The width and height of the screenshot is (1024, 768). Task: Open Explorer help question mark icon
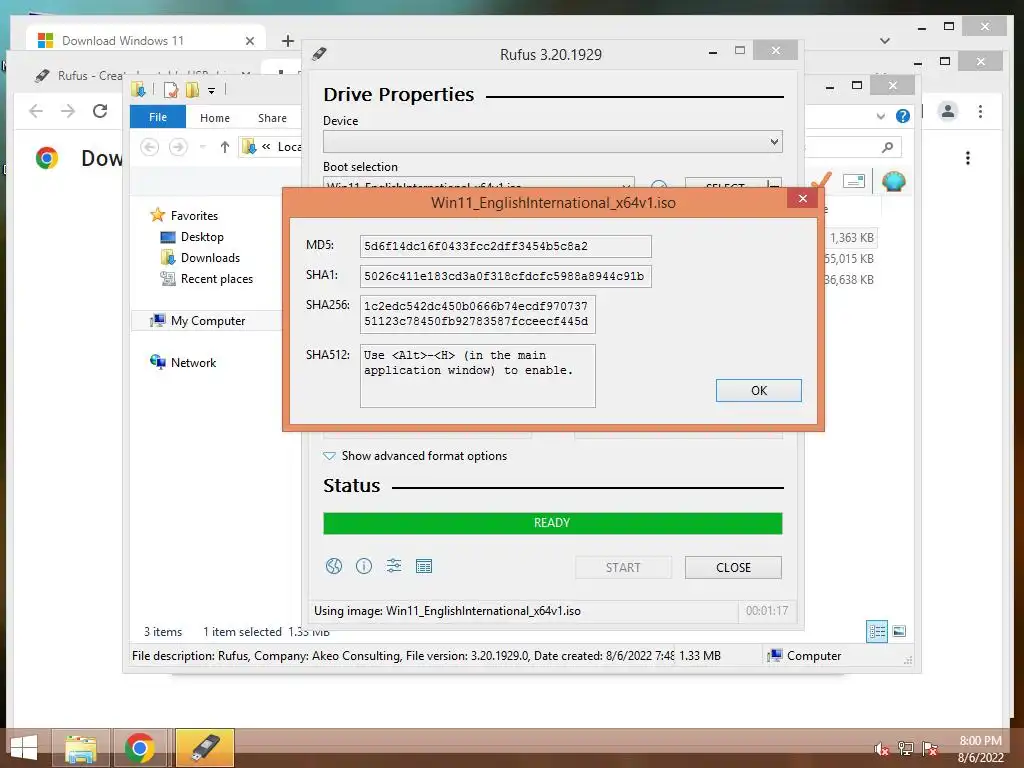903,116
